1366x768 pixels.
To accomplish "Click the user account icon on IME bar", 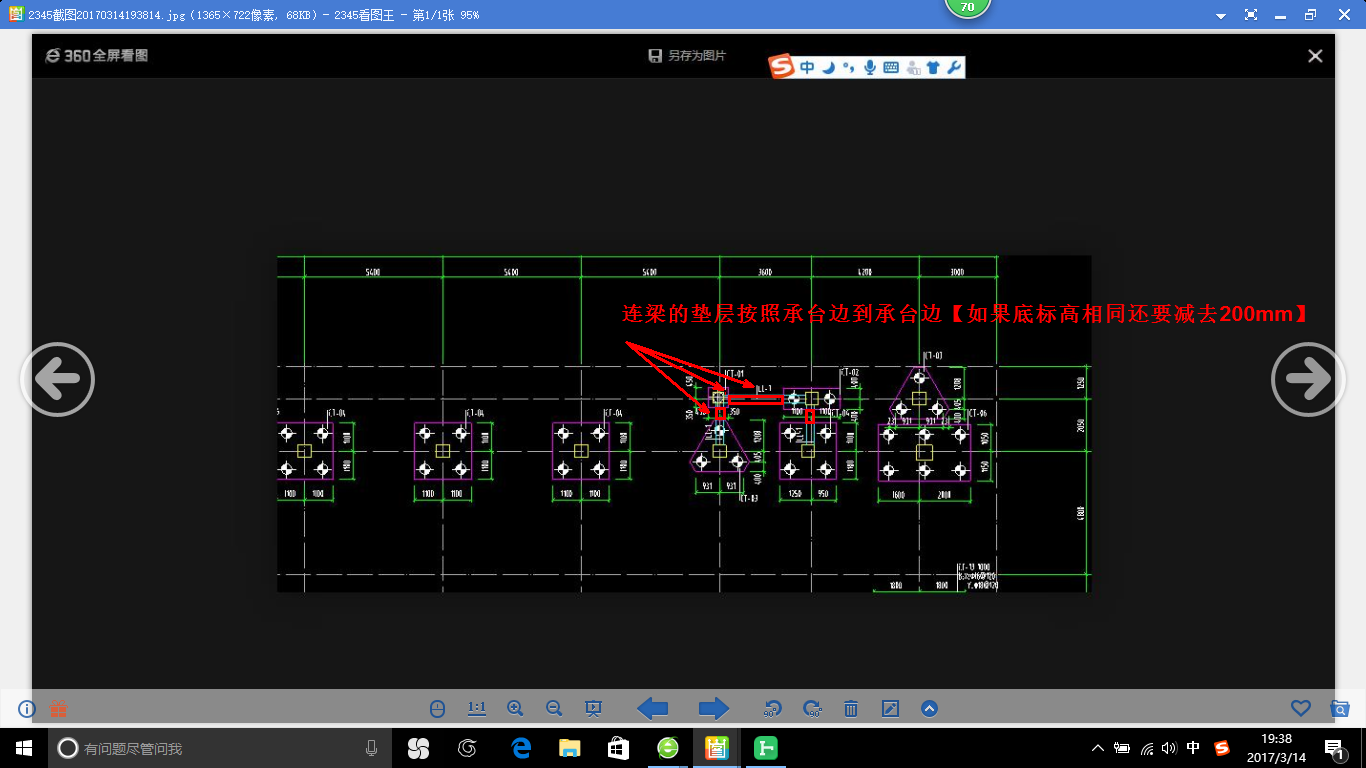I will pyautogui.click(x=913, y=68).
